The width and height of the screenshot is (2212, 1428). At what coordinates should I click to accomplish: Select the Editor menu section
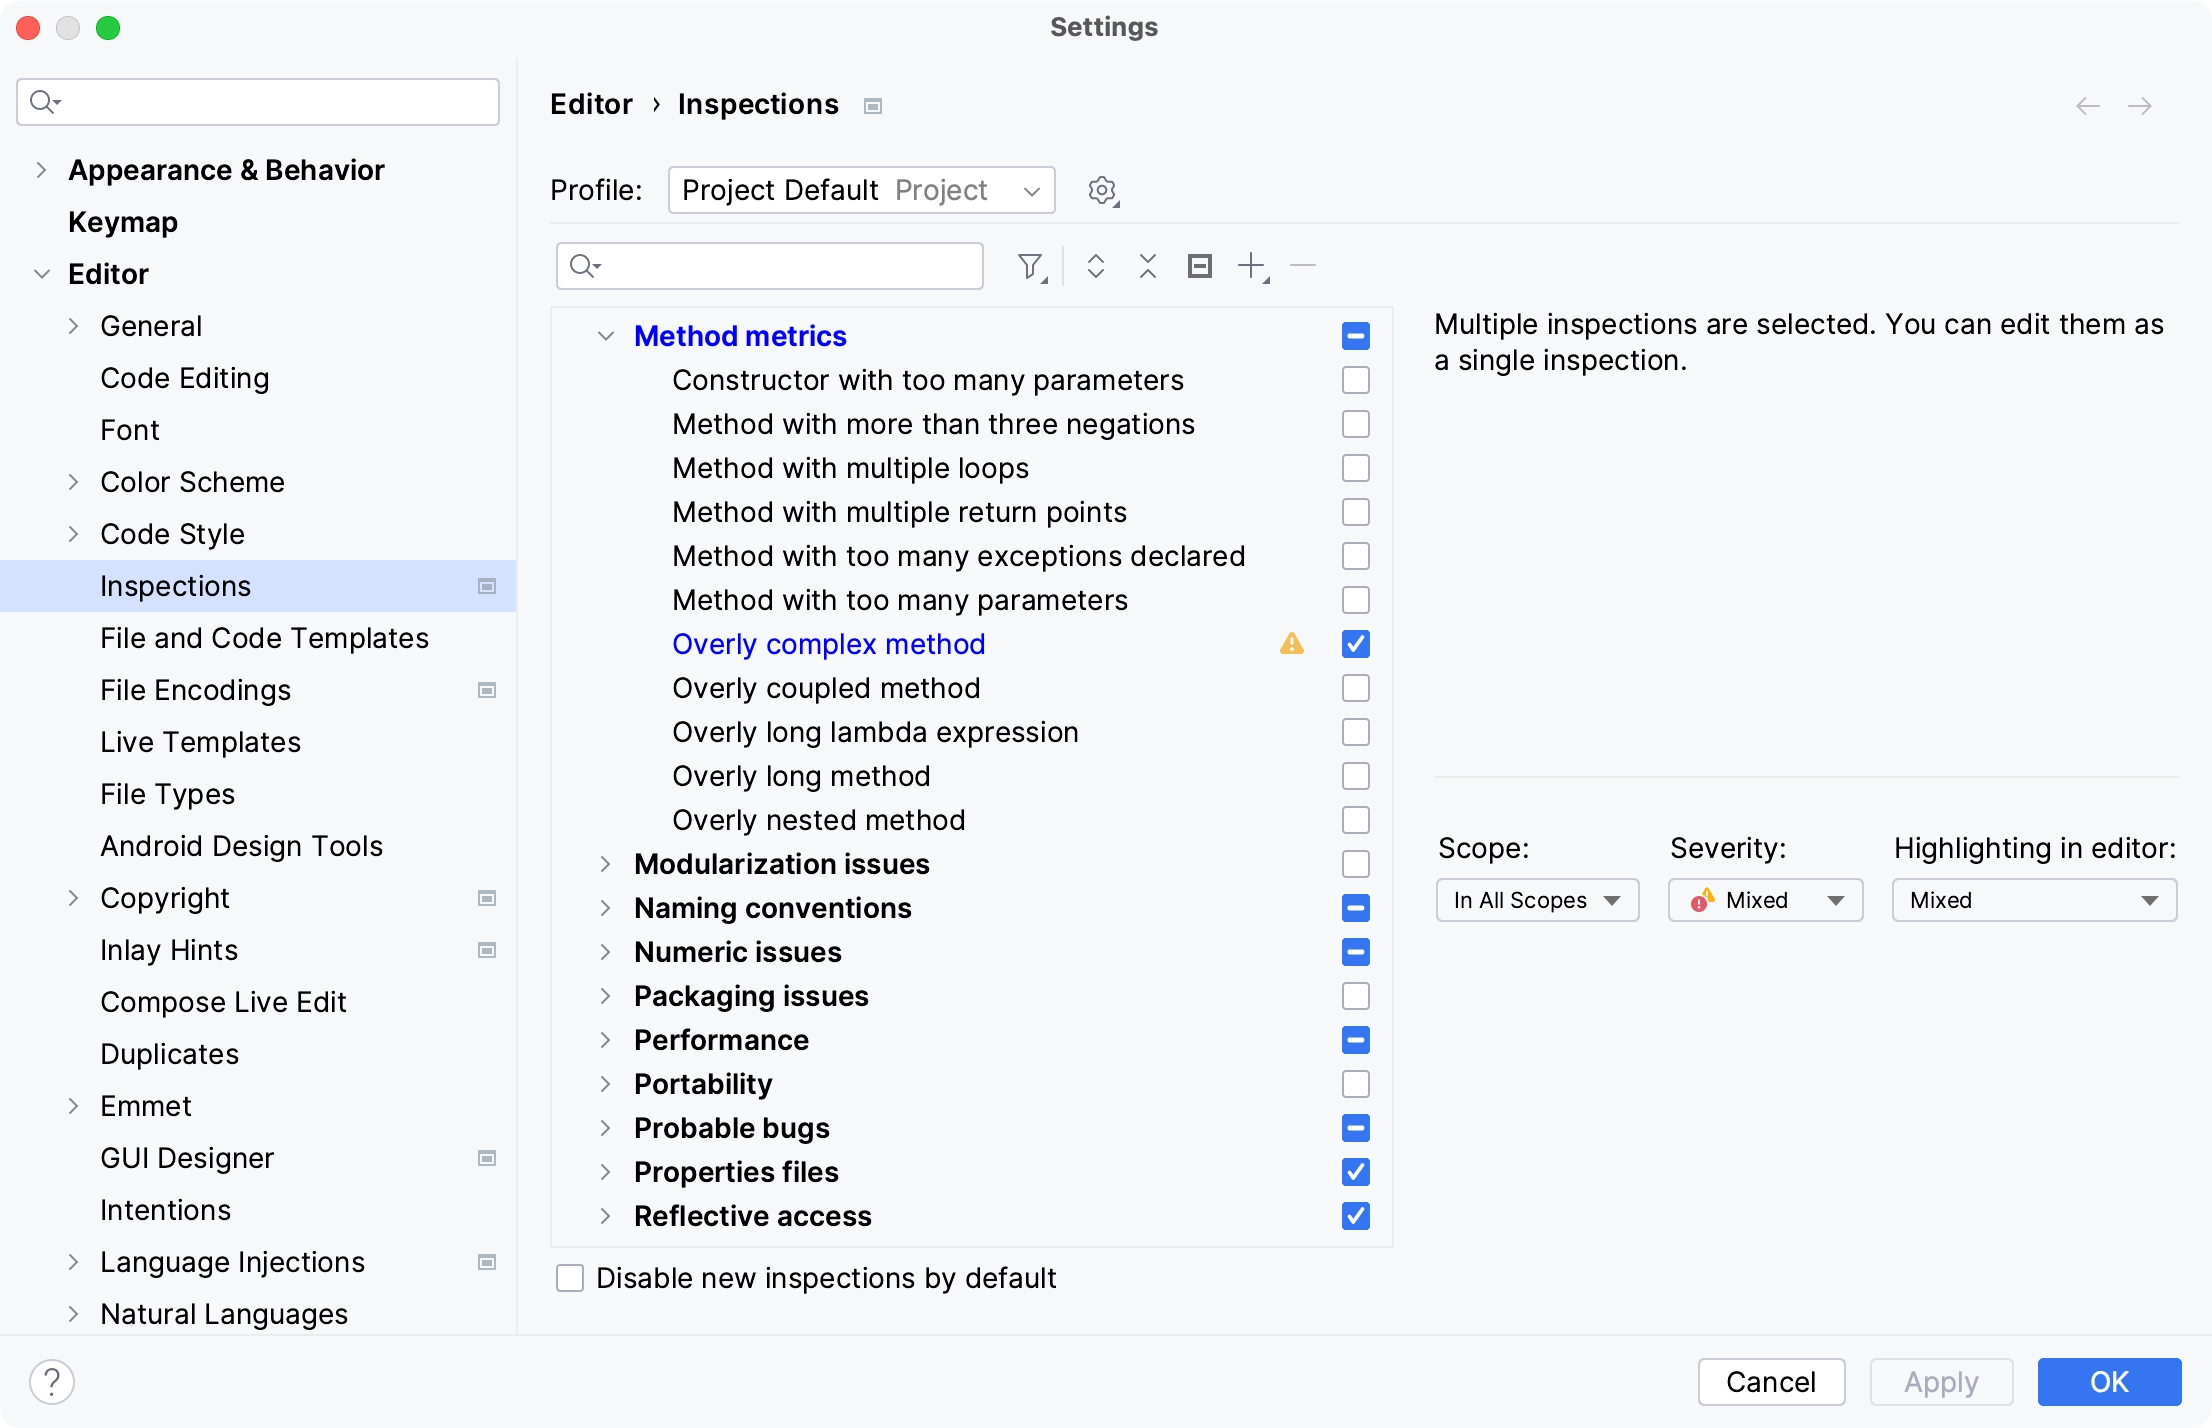click(108, 274)
